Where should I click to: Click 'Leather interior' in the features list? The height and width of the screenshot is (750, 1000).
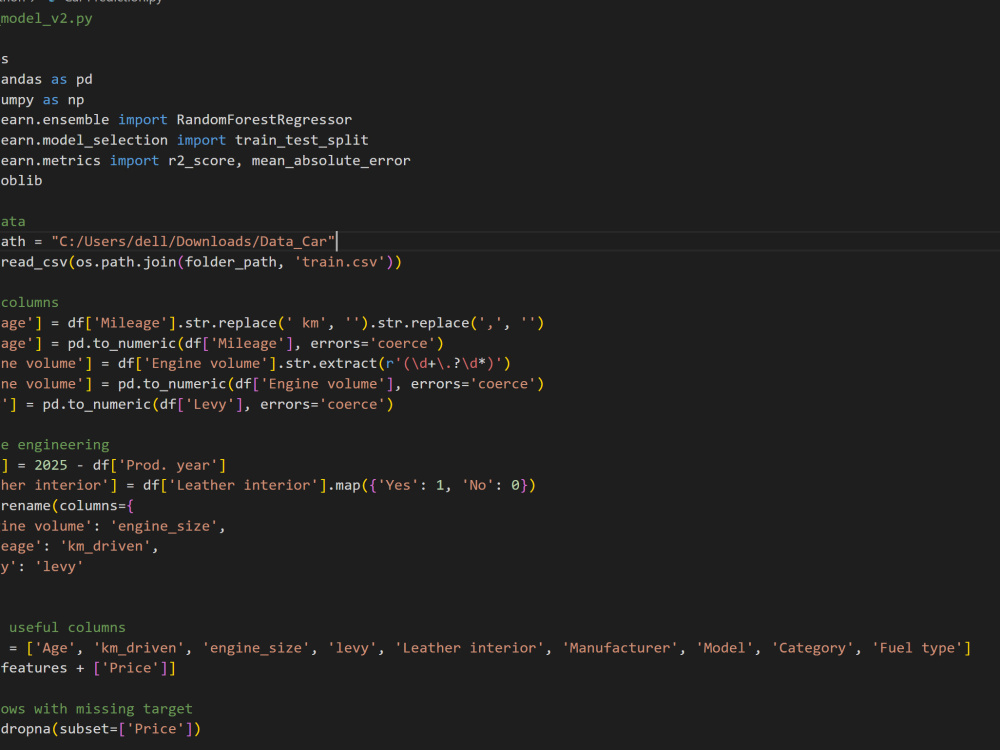point(469,648)
